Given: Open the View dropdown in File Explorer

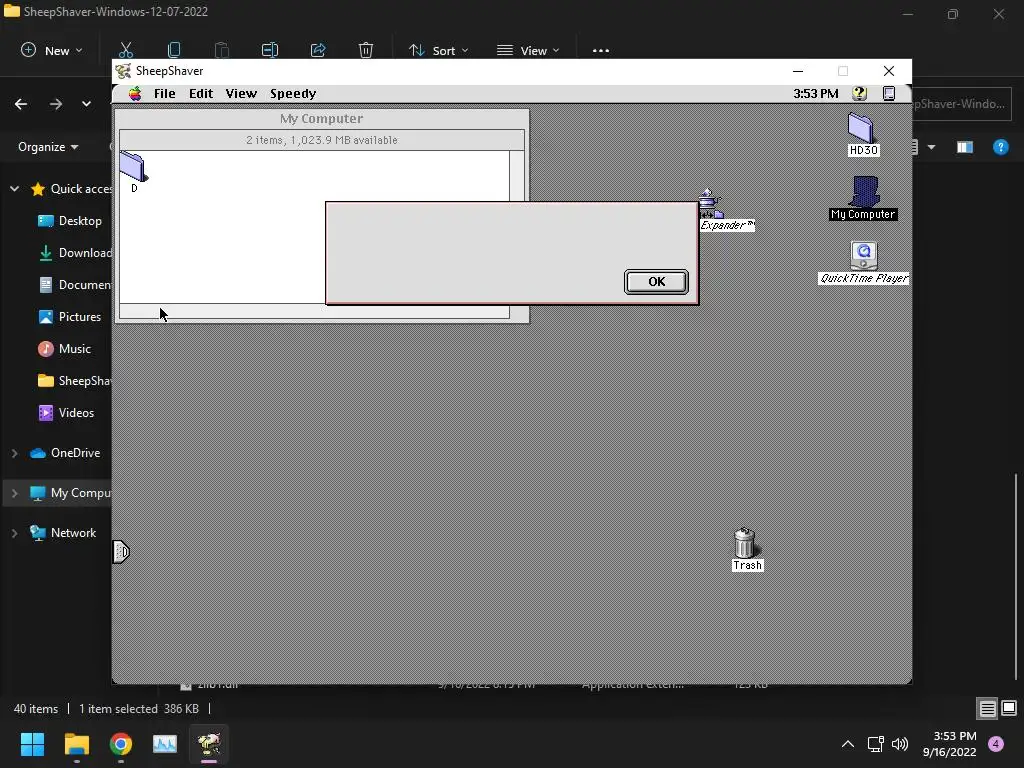Looking at the screenshot, I should coord(528,50).
